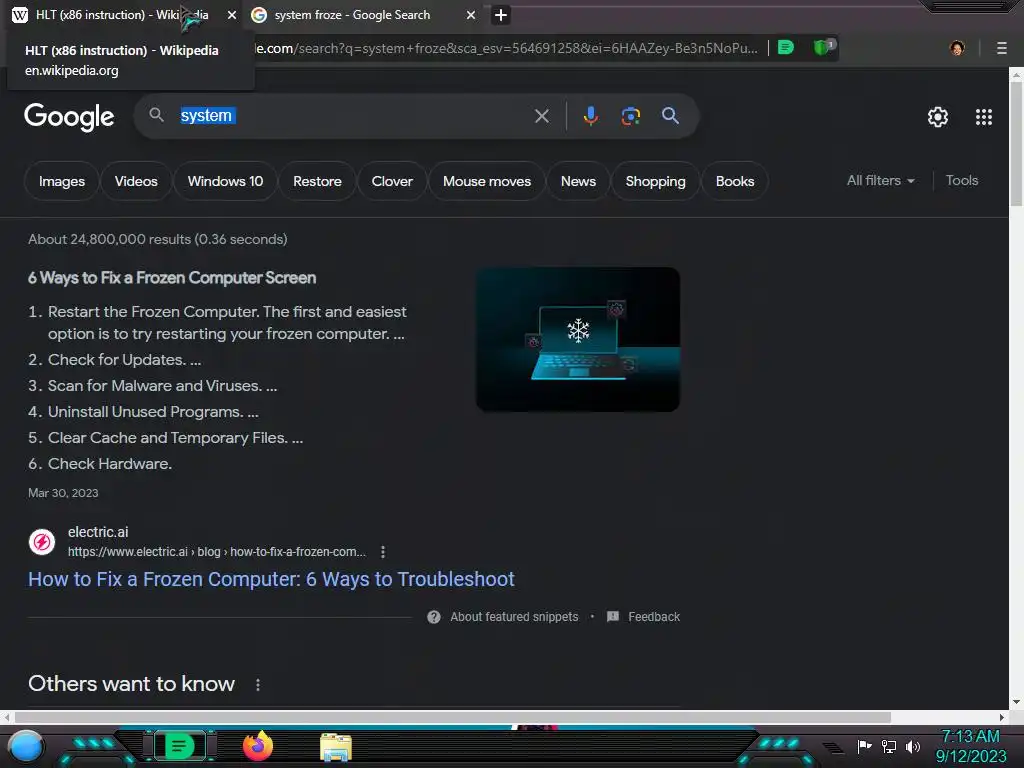Click the green shield extension icon
The image size is (1024, 768).
(823, 47)
